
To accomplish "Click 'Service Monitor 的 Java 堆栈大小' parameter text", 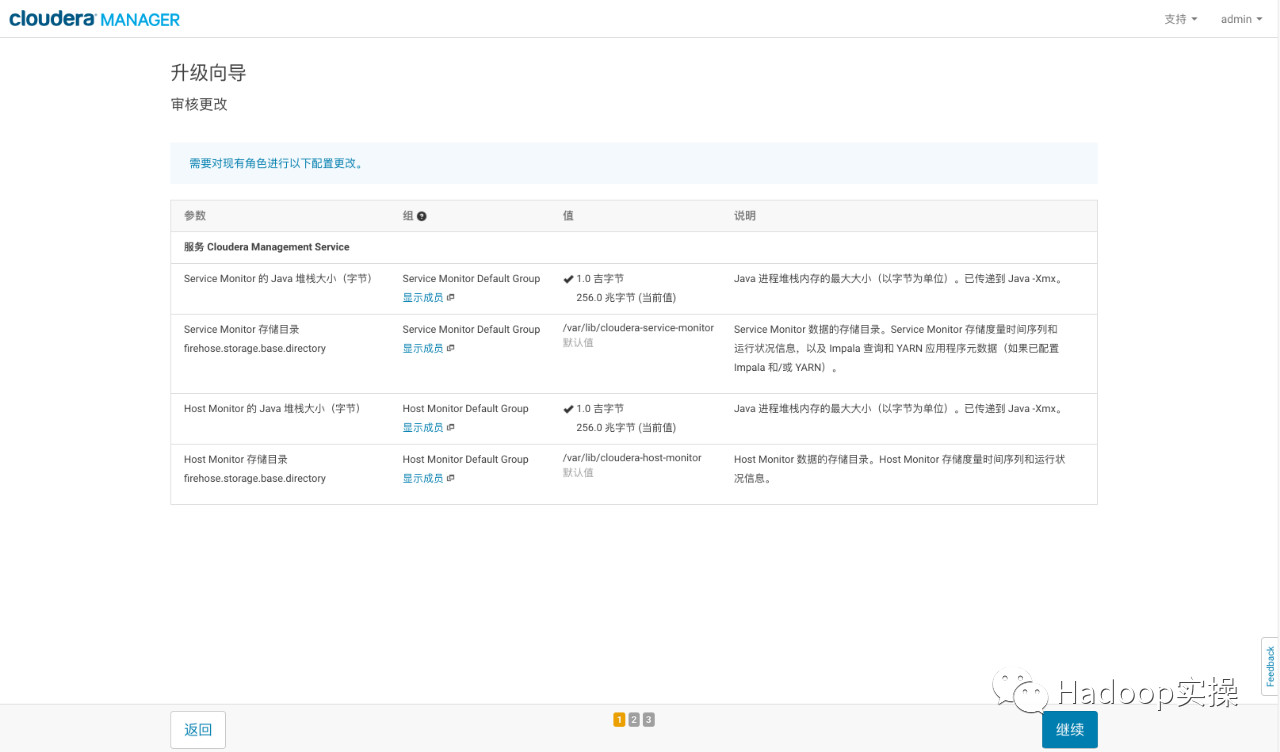I will point(278,279).
